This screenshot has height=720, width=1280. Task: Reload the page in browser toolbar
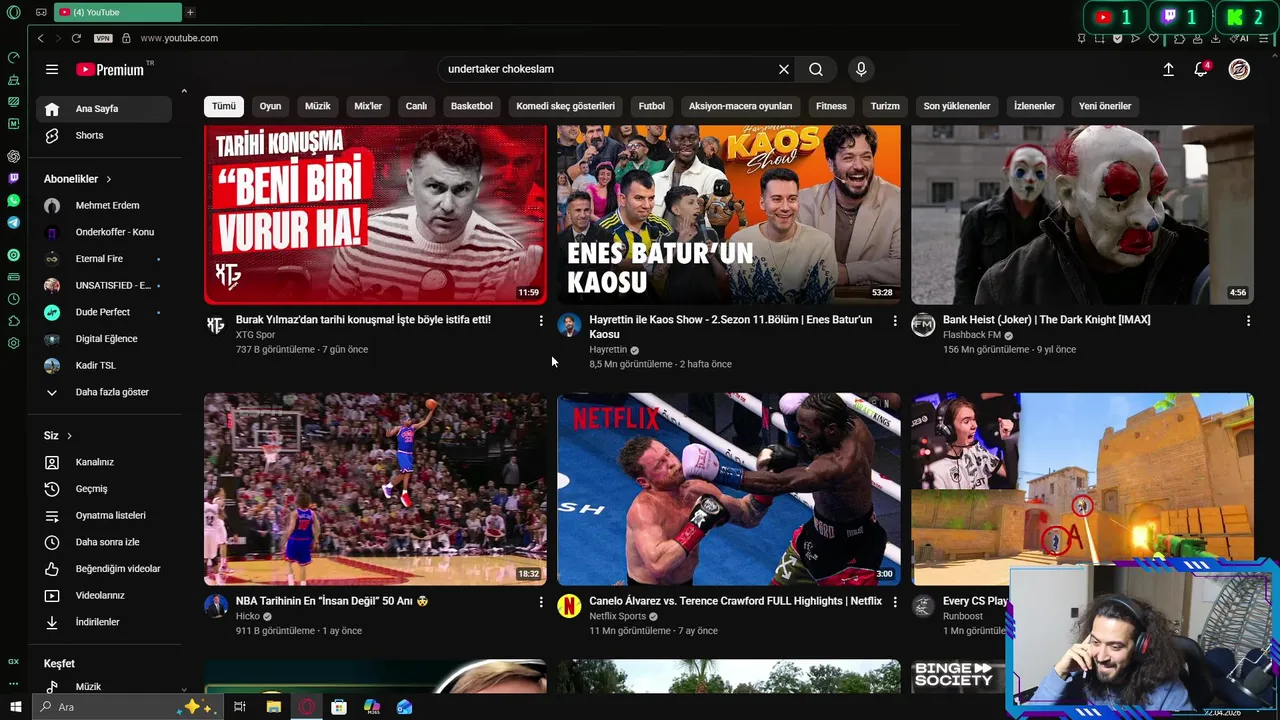pos(76,38)
